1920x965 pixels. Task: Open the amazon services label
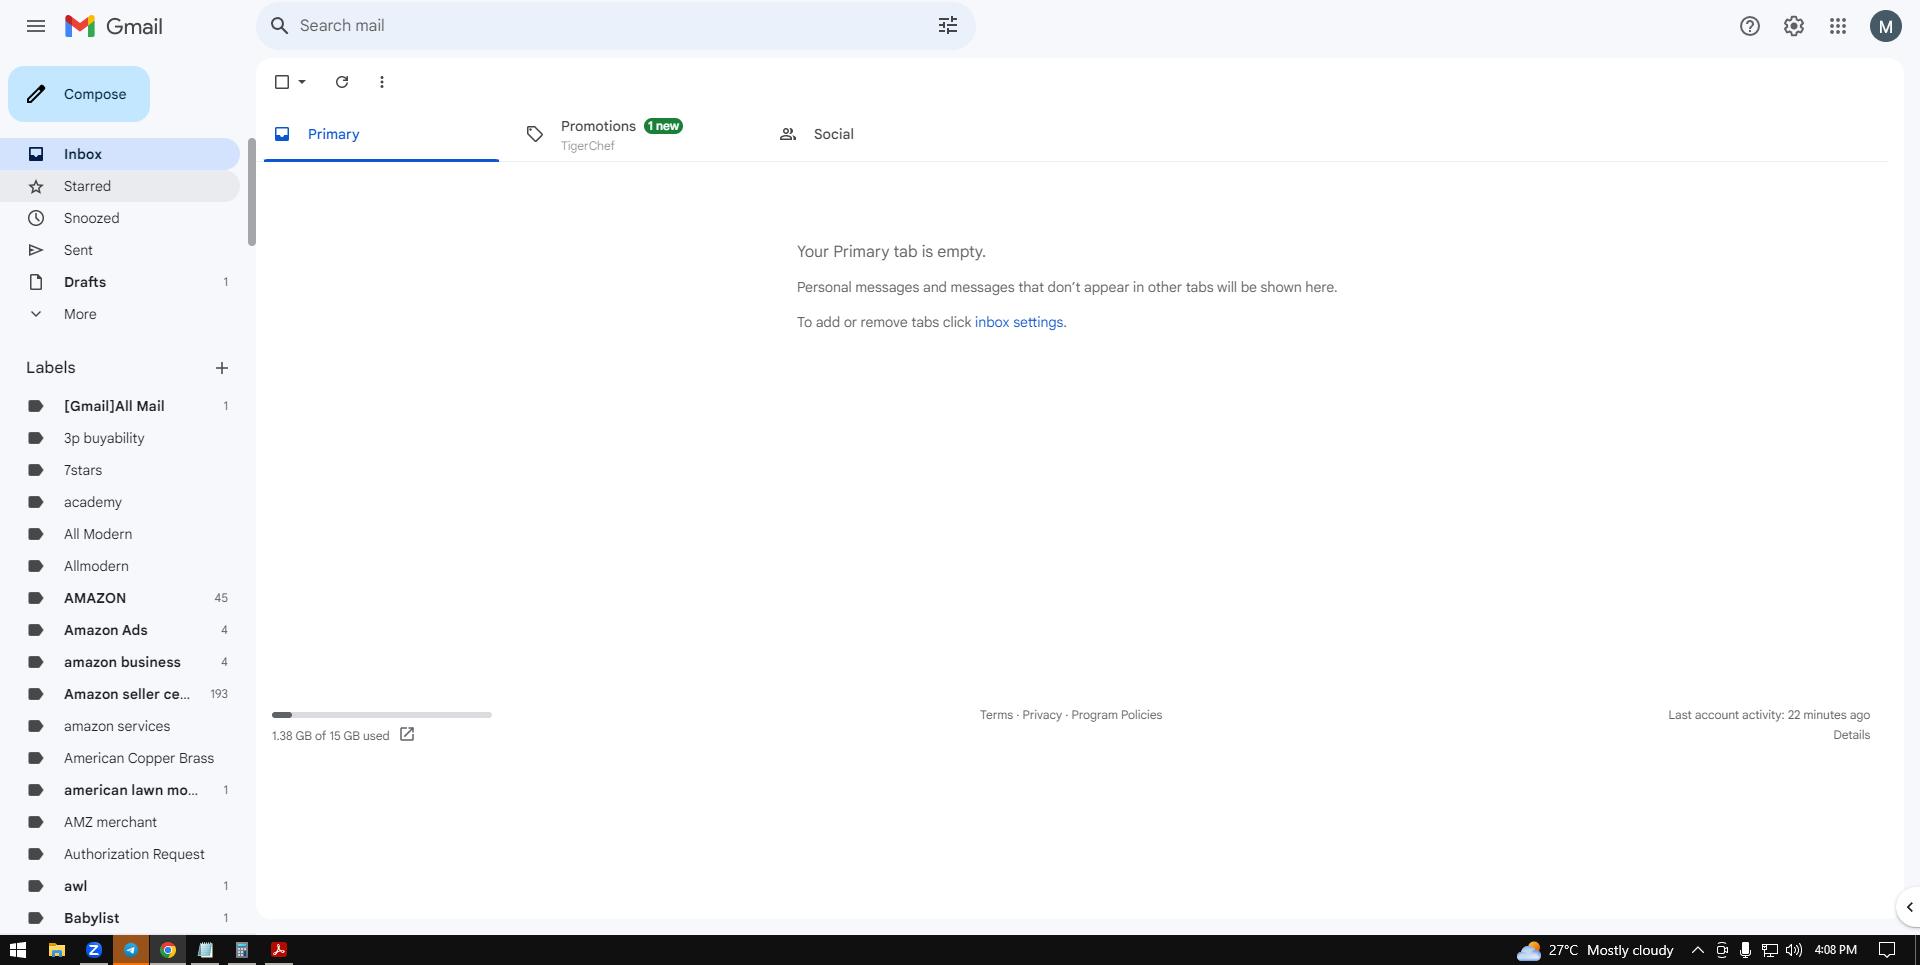click(120, 726)
